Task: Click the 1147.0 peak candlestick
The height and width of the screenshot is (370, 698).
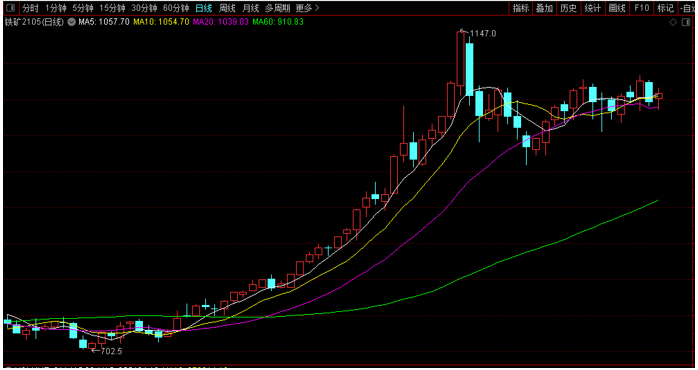Action: (461, 59)
